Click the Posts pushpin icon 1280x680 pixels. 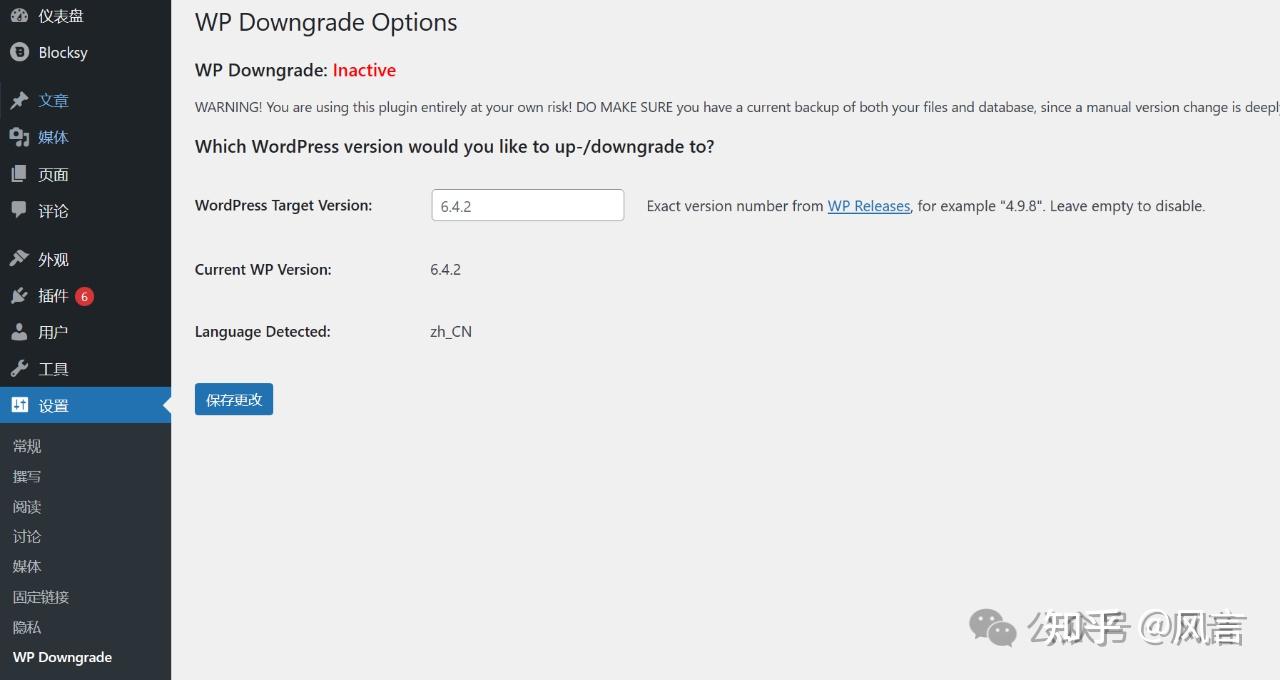pos(19,100)
